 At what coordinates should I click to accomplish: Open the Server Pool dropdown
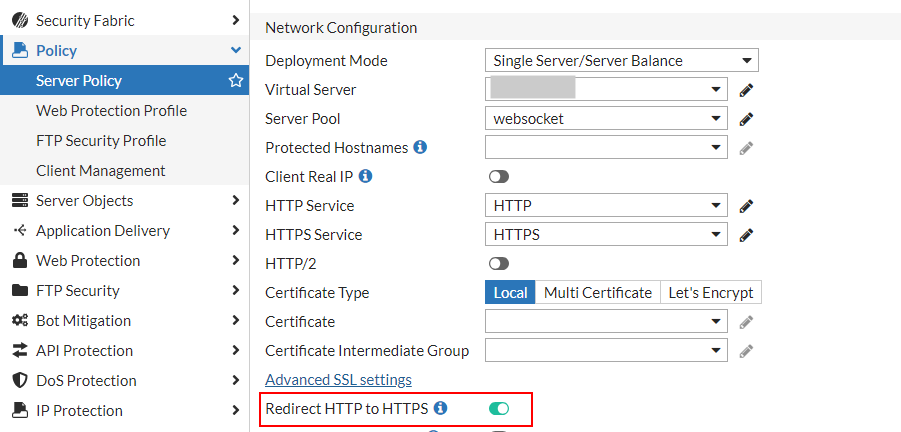[606, 119]
